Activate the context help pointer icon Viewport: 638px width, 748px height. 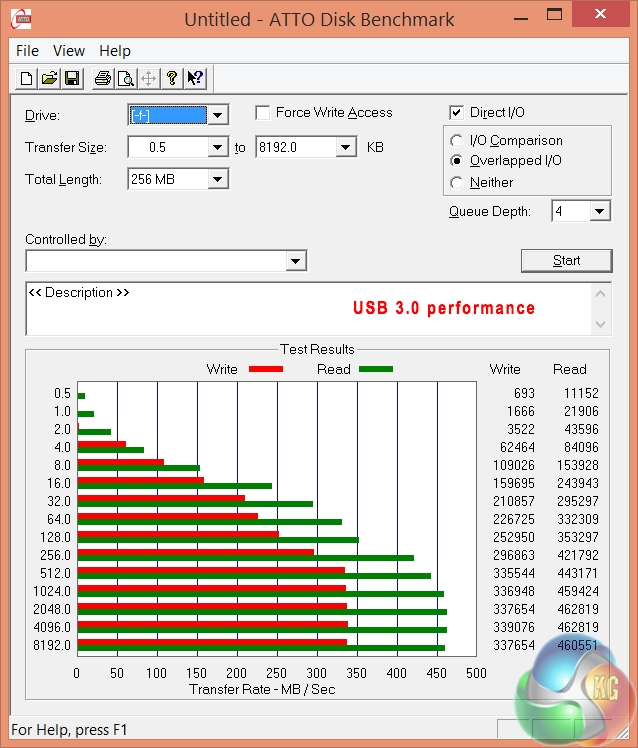click(x=195, y=78)
